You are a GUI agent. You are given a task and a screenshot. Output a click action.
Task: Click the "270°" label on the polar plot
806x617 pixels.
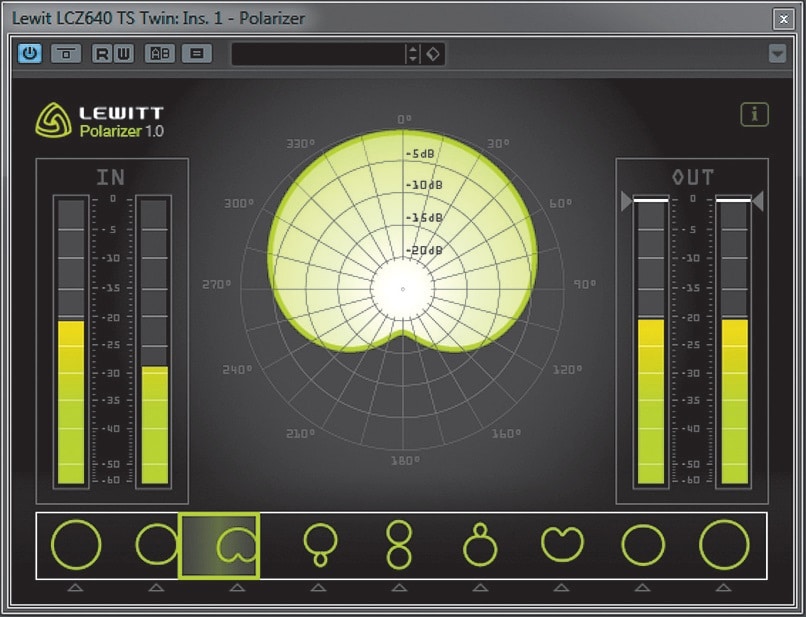[x=216, y=284]
